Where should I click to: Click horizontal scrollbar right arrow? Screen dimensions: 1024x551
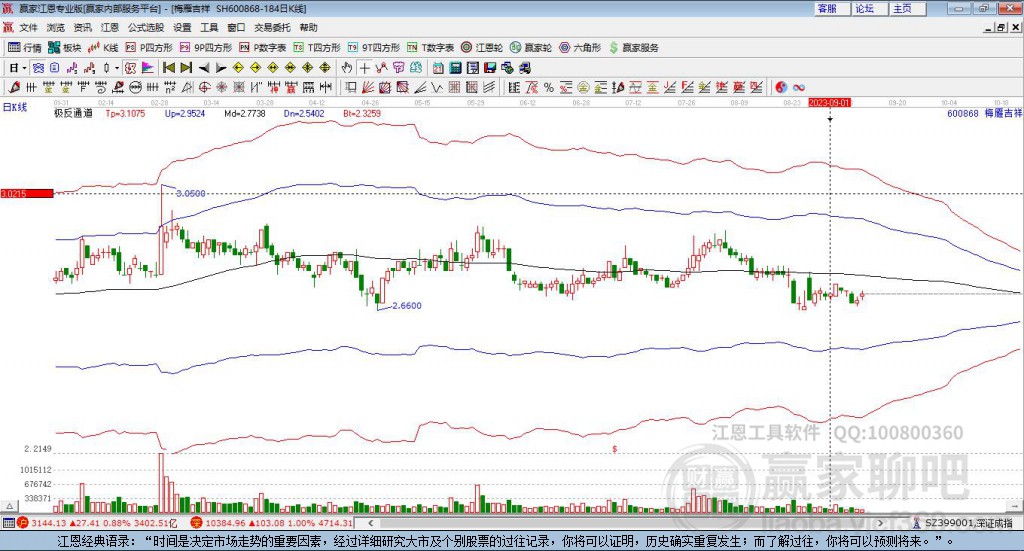(x=880, y=523)
